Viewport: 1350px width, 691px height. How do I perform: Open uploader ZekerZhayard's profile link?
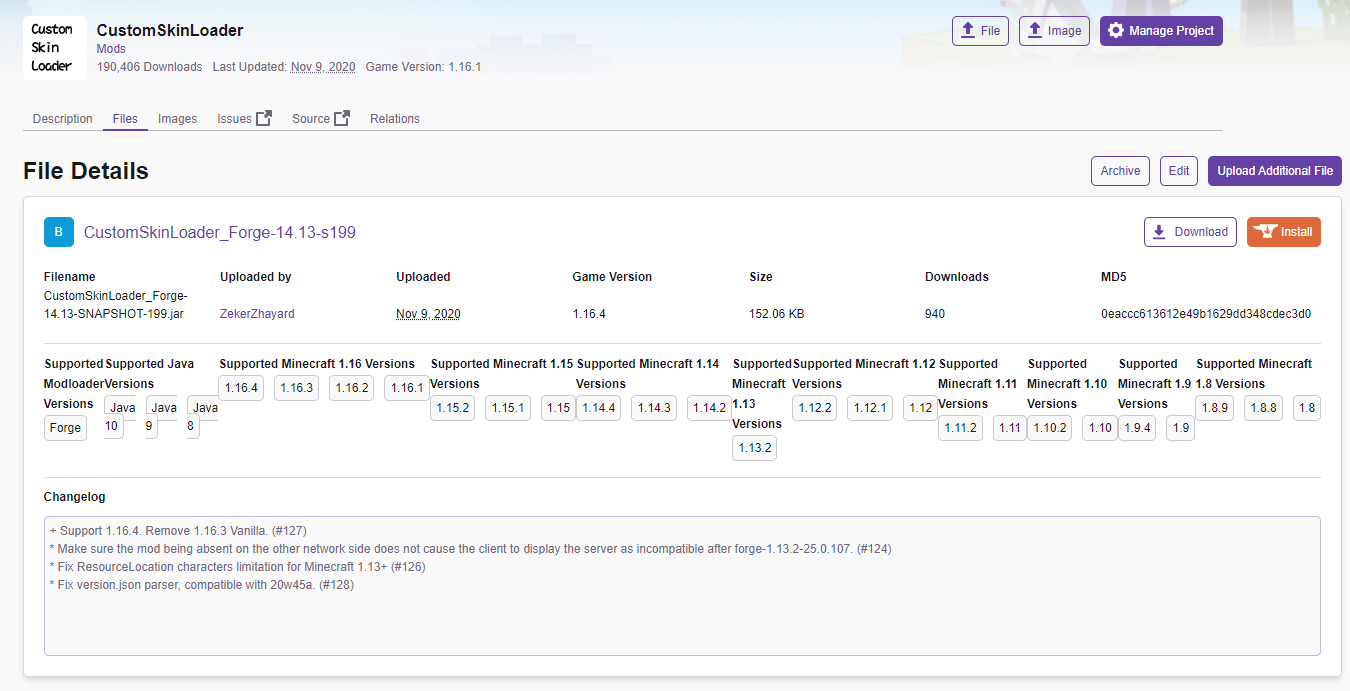click(x=257, y=314)
